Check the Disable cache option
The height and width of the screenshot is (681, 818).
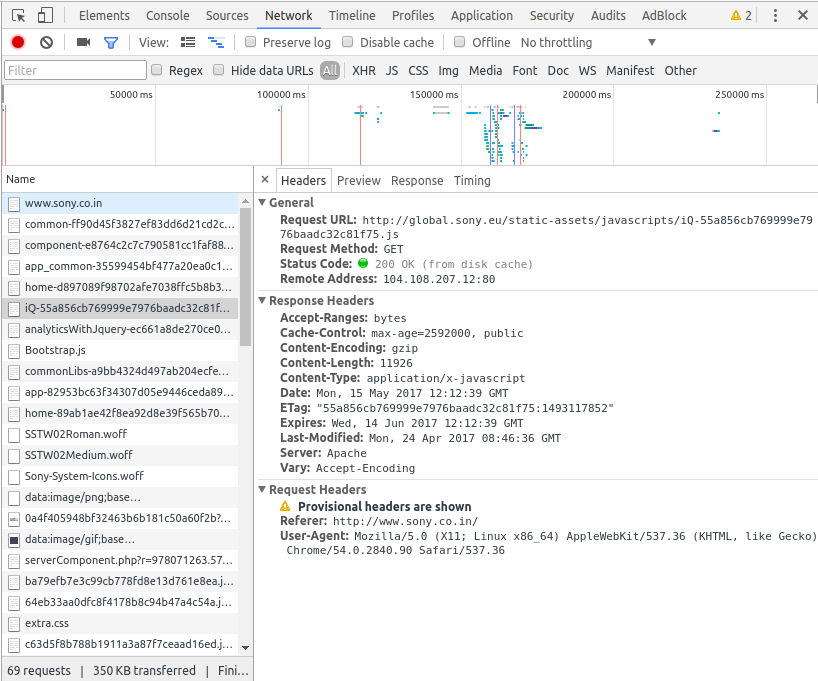click(347, 42)
